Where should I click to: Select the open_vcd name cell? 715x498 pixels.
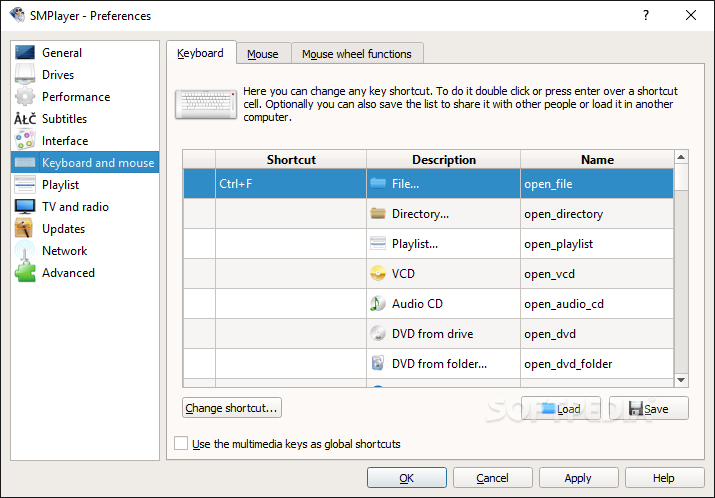tap(597, 274)
